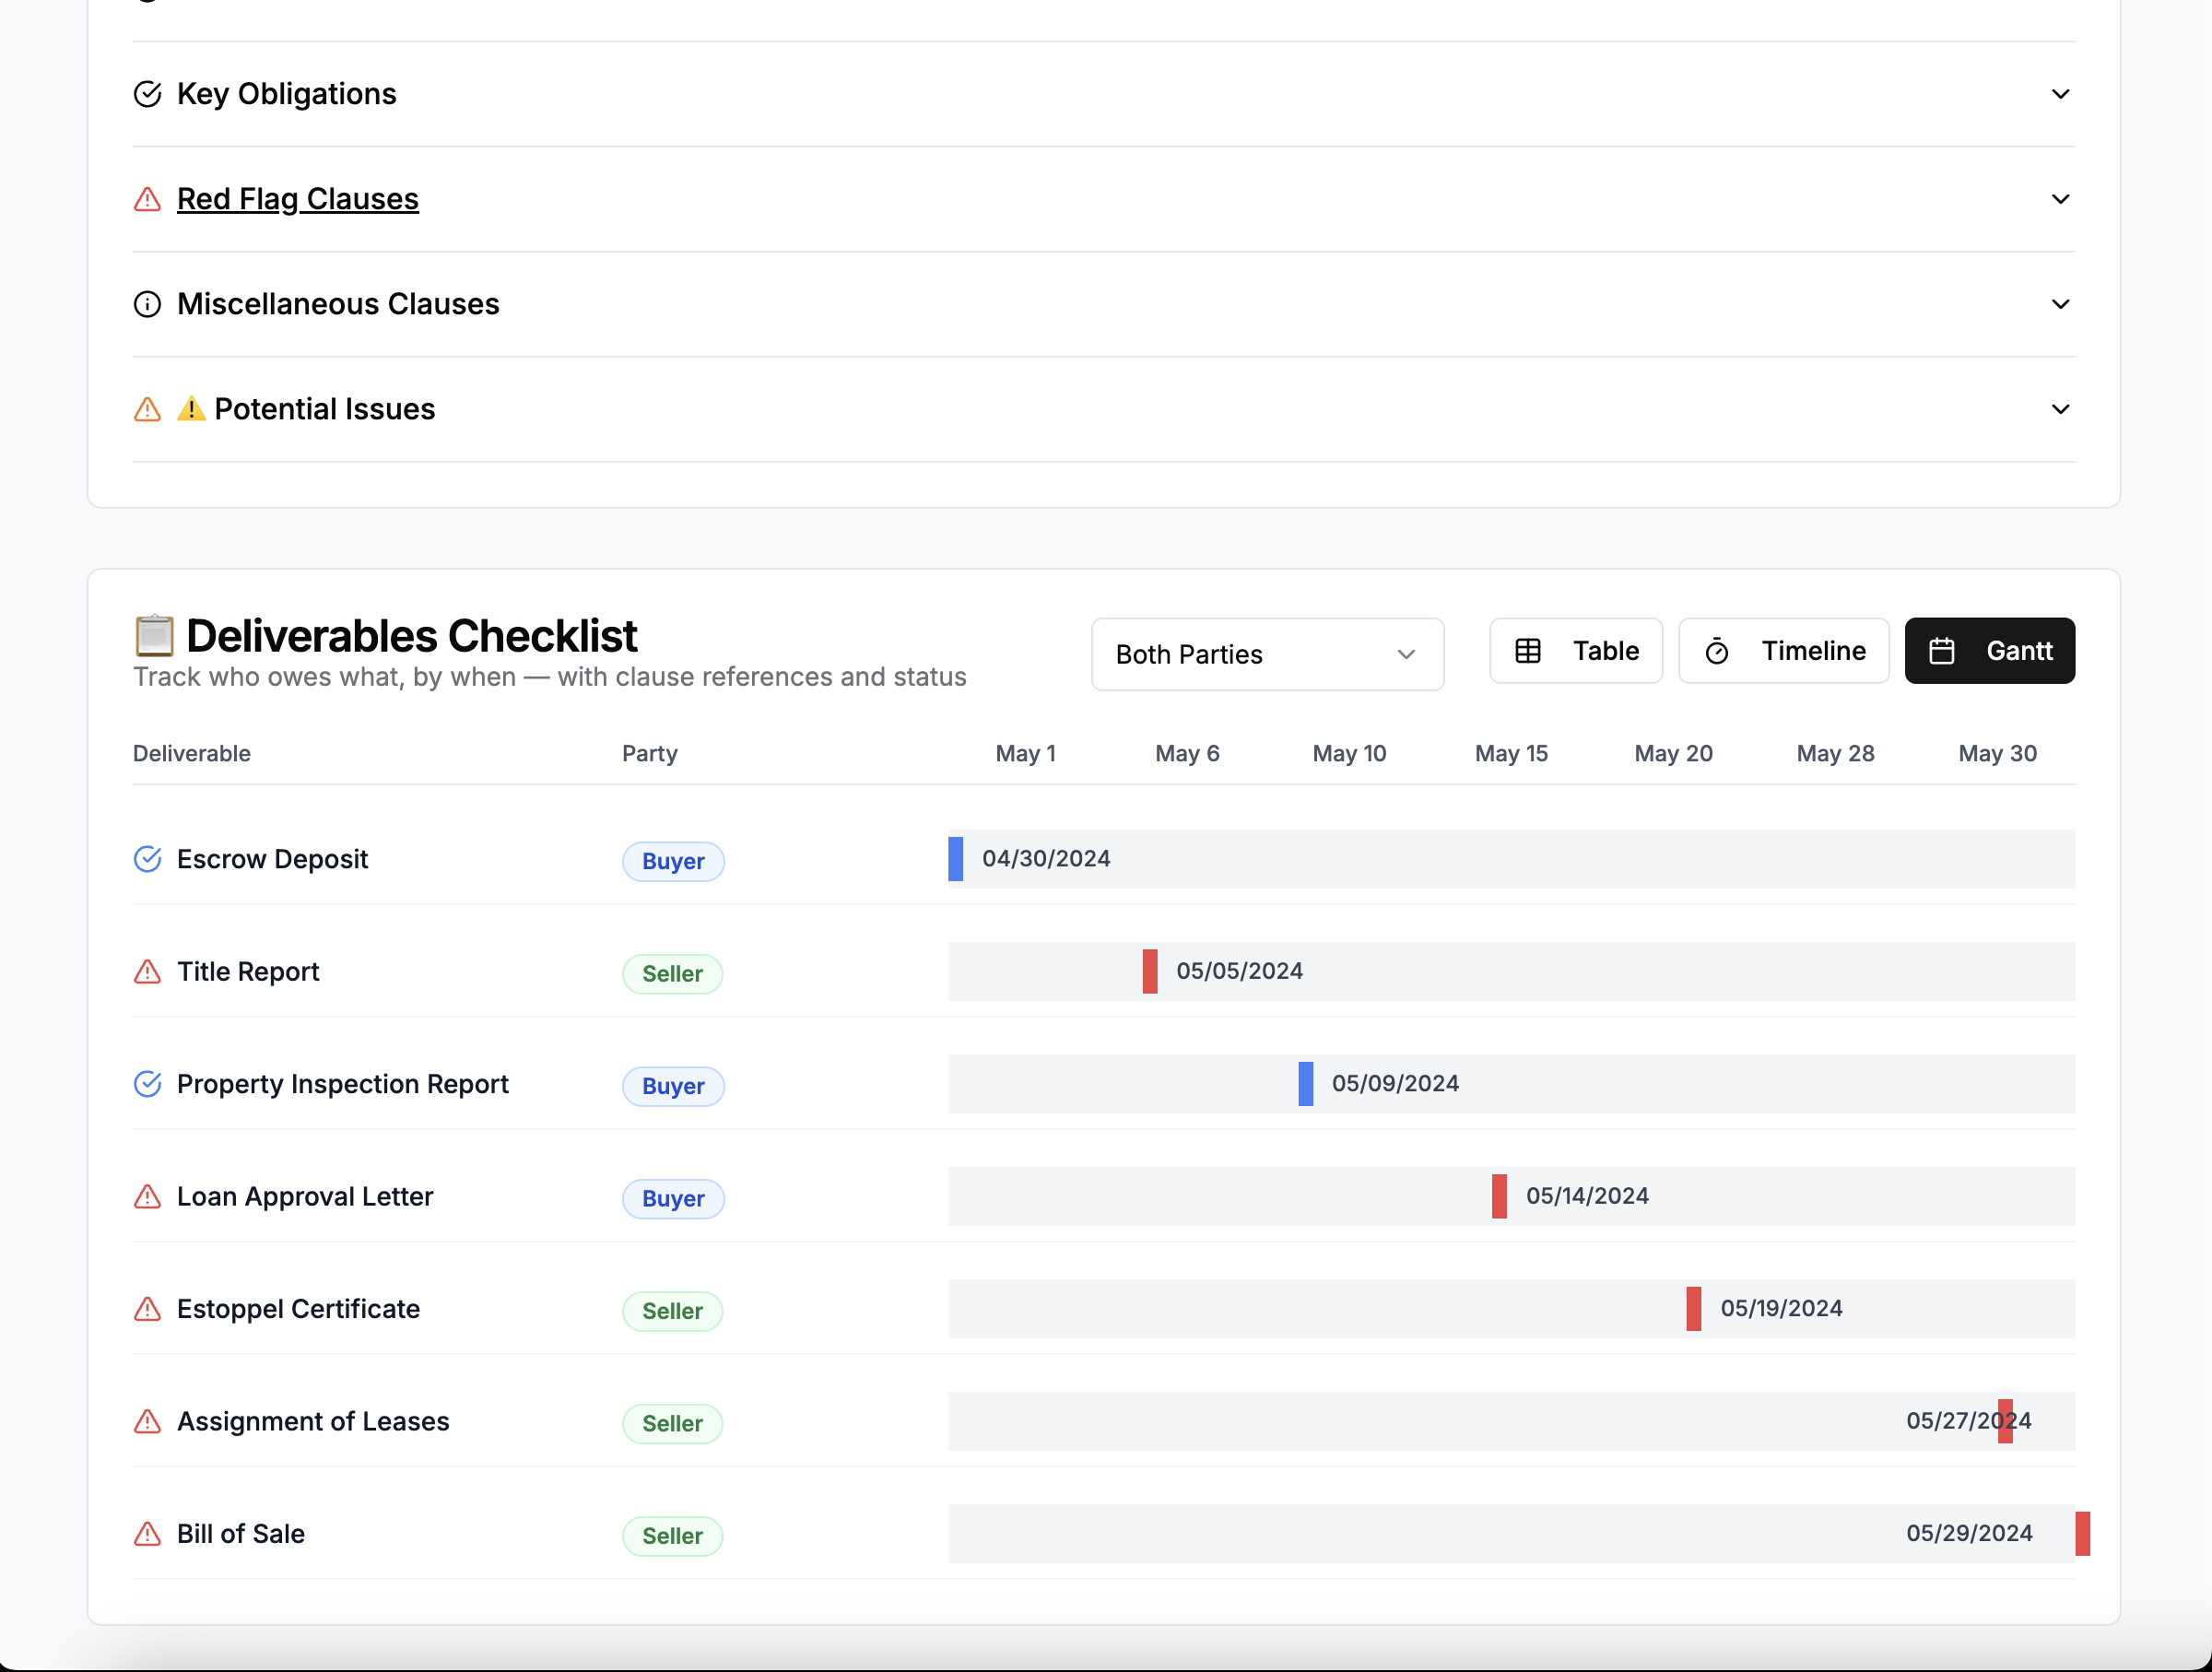Click the warning triangle beside Red Flag Clauses
Viewport: 2212px width, 1672px height.
147,200
